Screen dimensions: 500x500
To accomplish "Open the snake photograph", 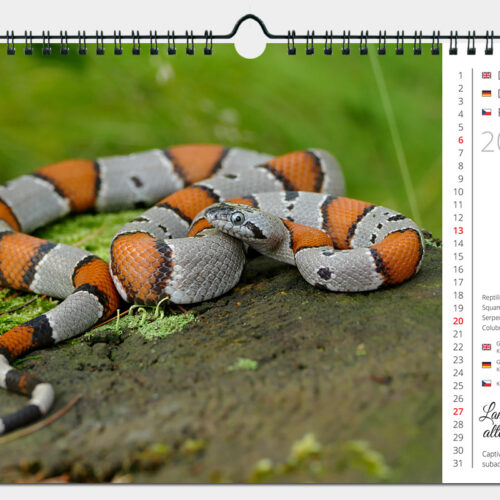I will [x=221, y=263].
